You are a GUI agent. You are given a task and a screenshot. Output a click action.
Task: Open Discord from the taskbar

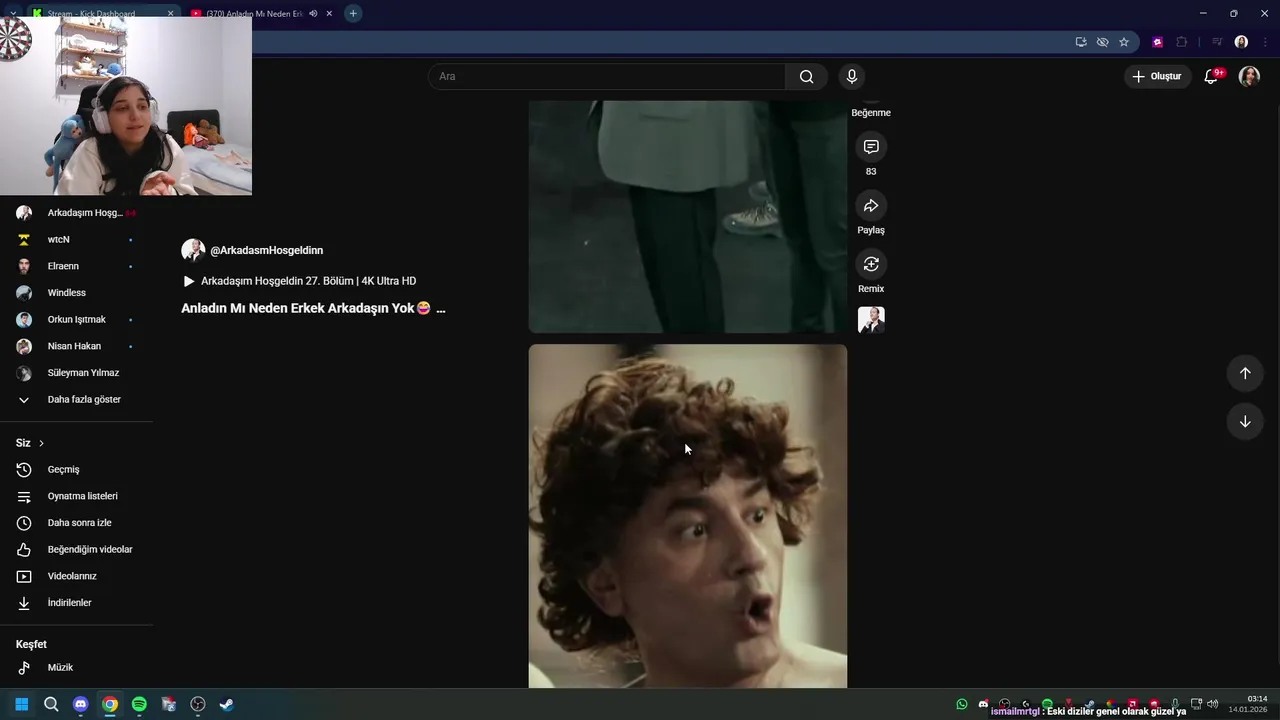point(80,704)
